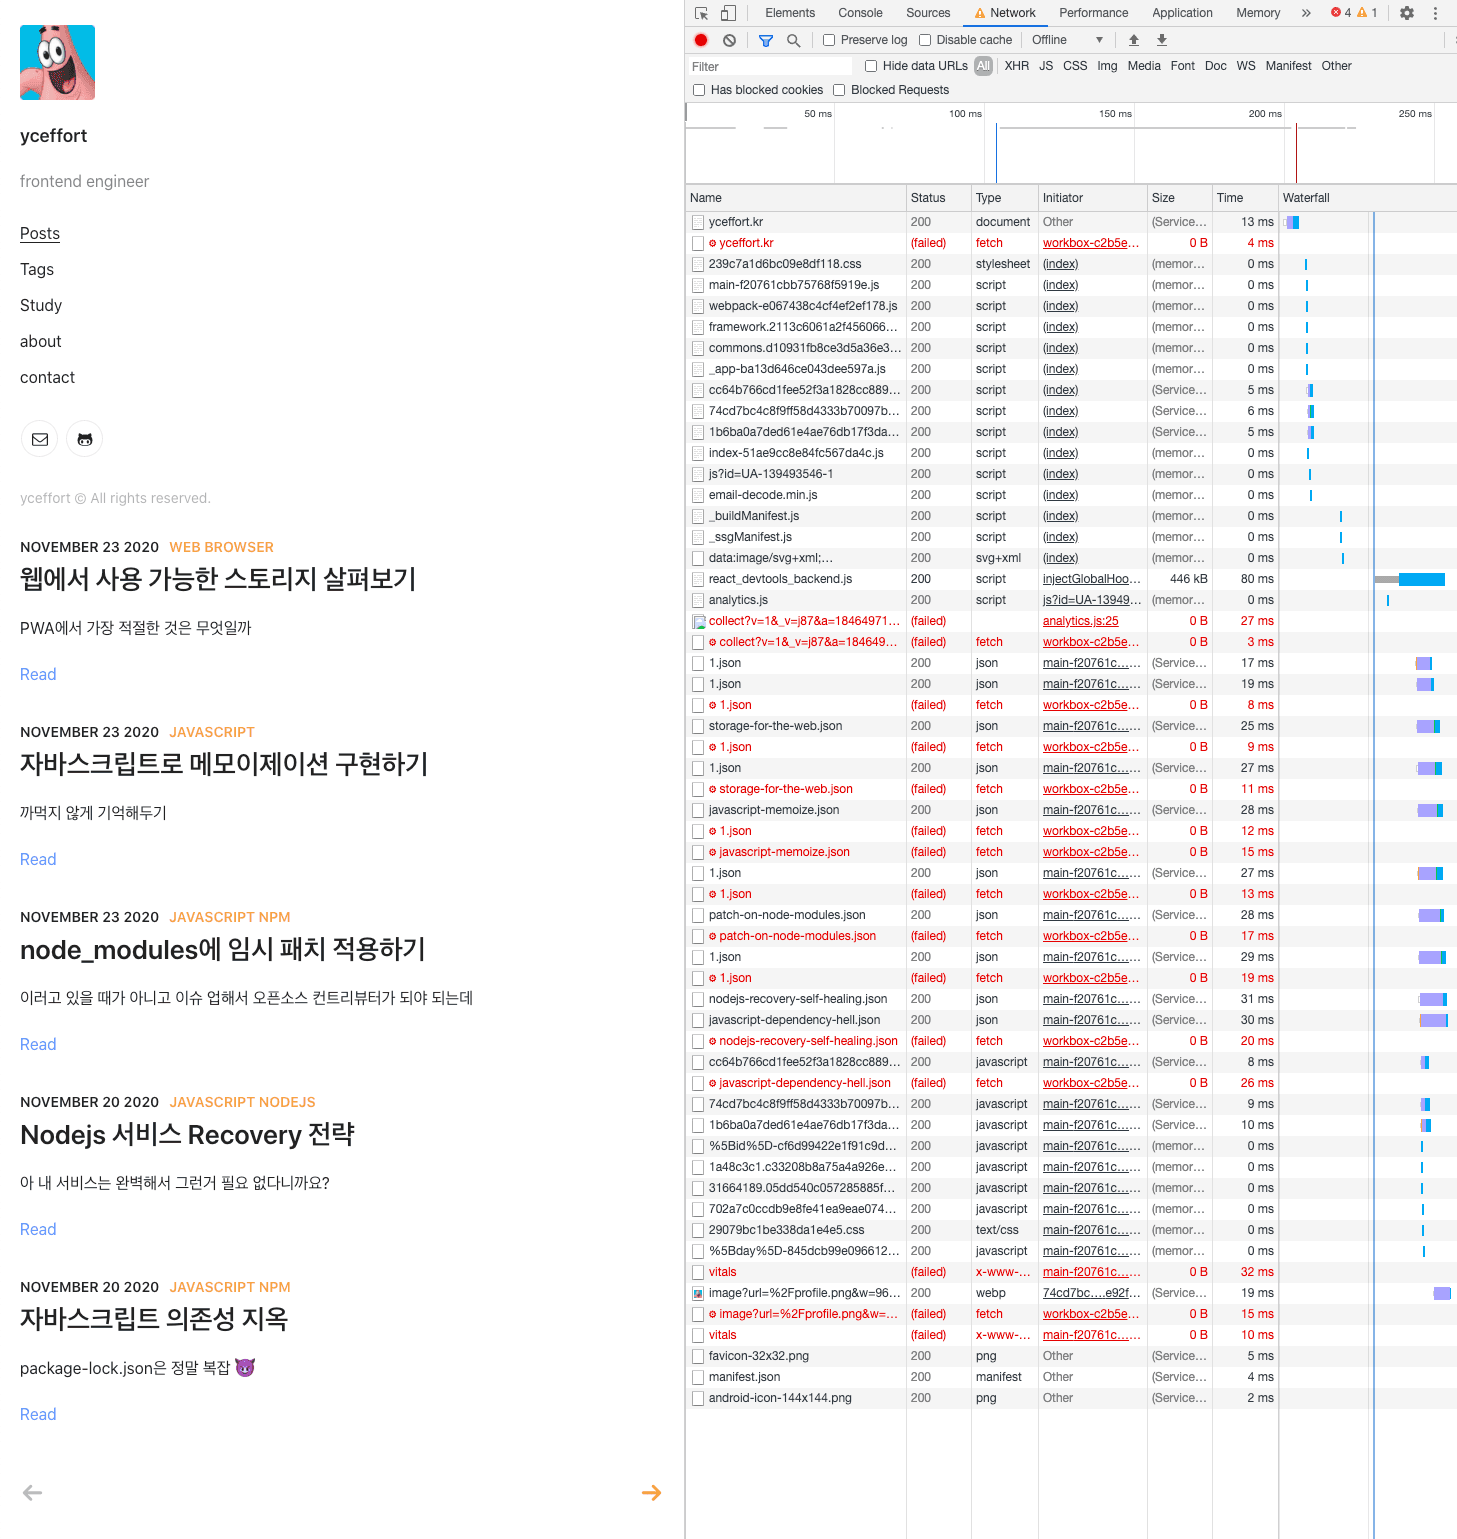Select the _buildManifest.js request row
This screenshot has width=1457, height=1539.
(1070, 516)
